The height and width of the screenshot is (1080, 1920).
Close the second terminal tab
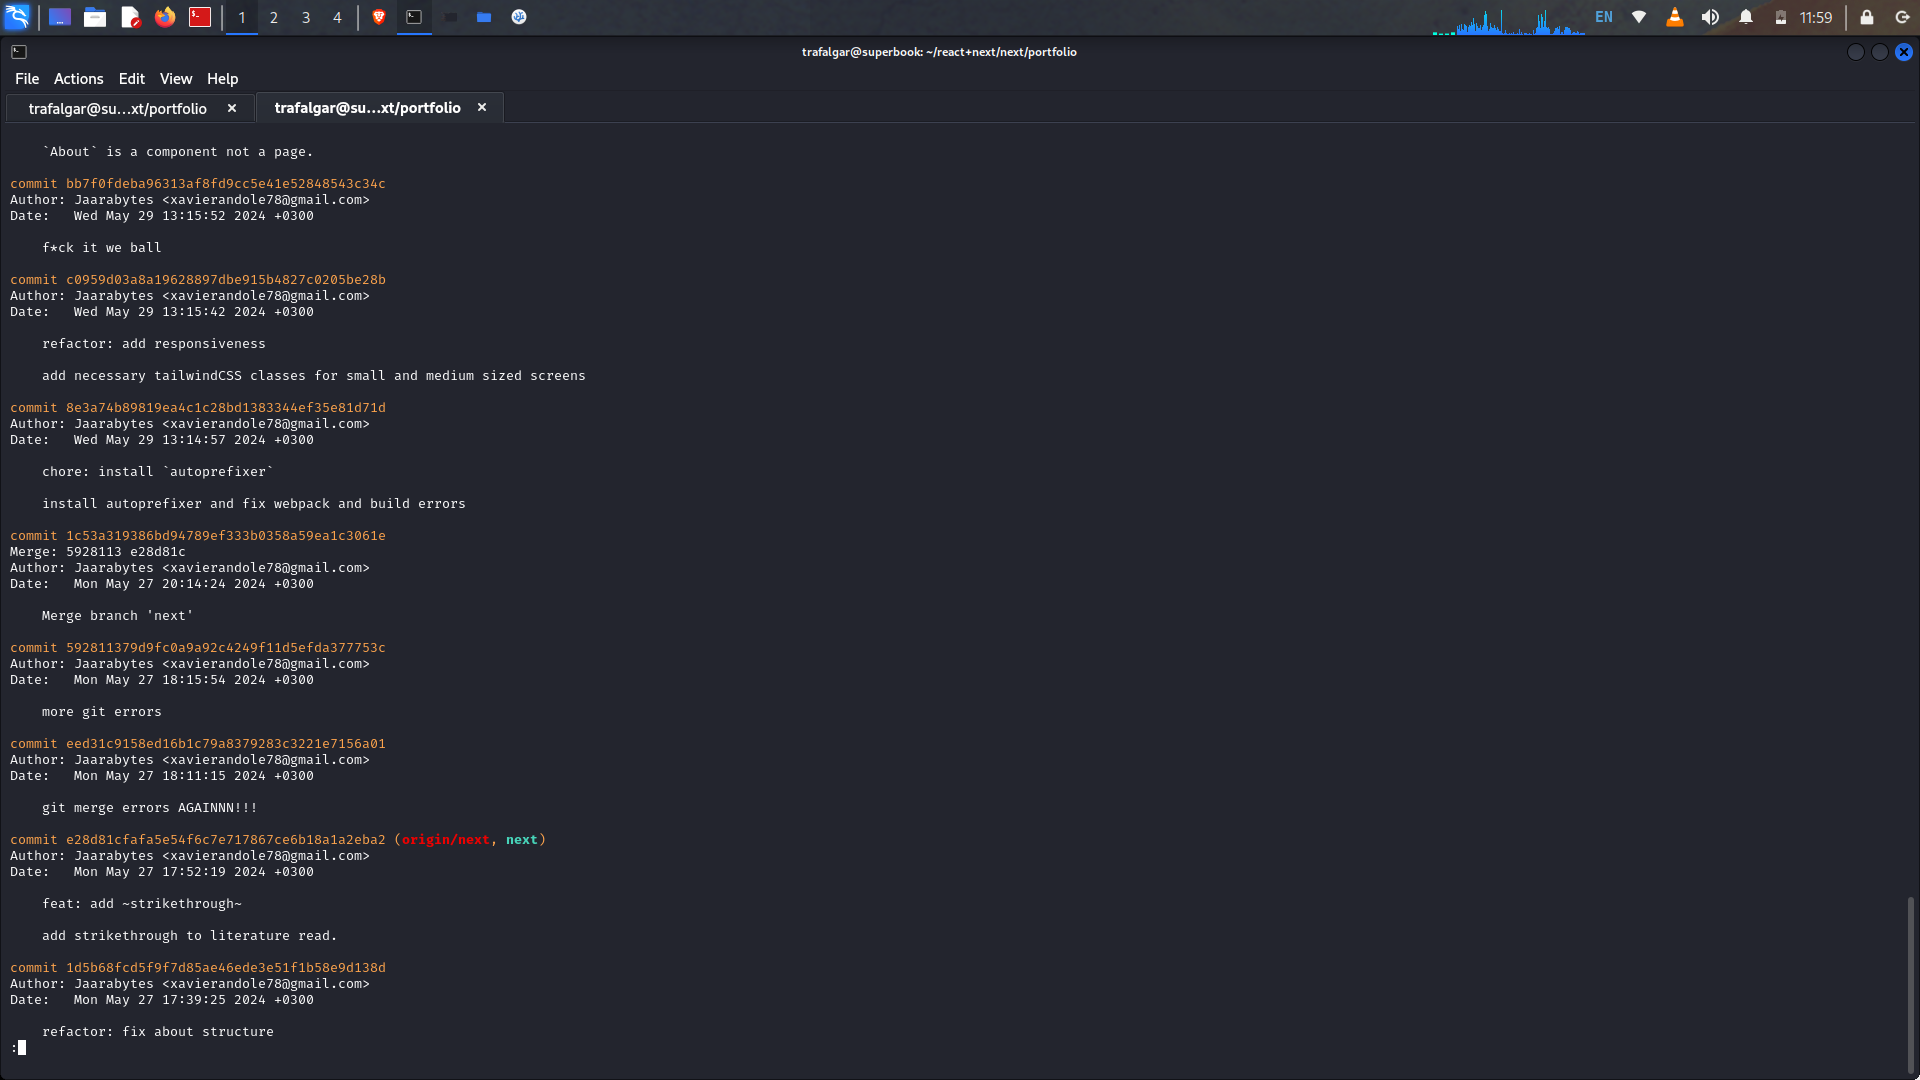pyautogui.click(x=482, y=107)
